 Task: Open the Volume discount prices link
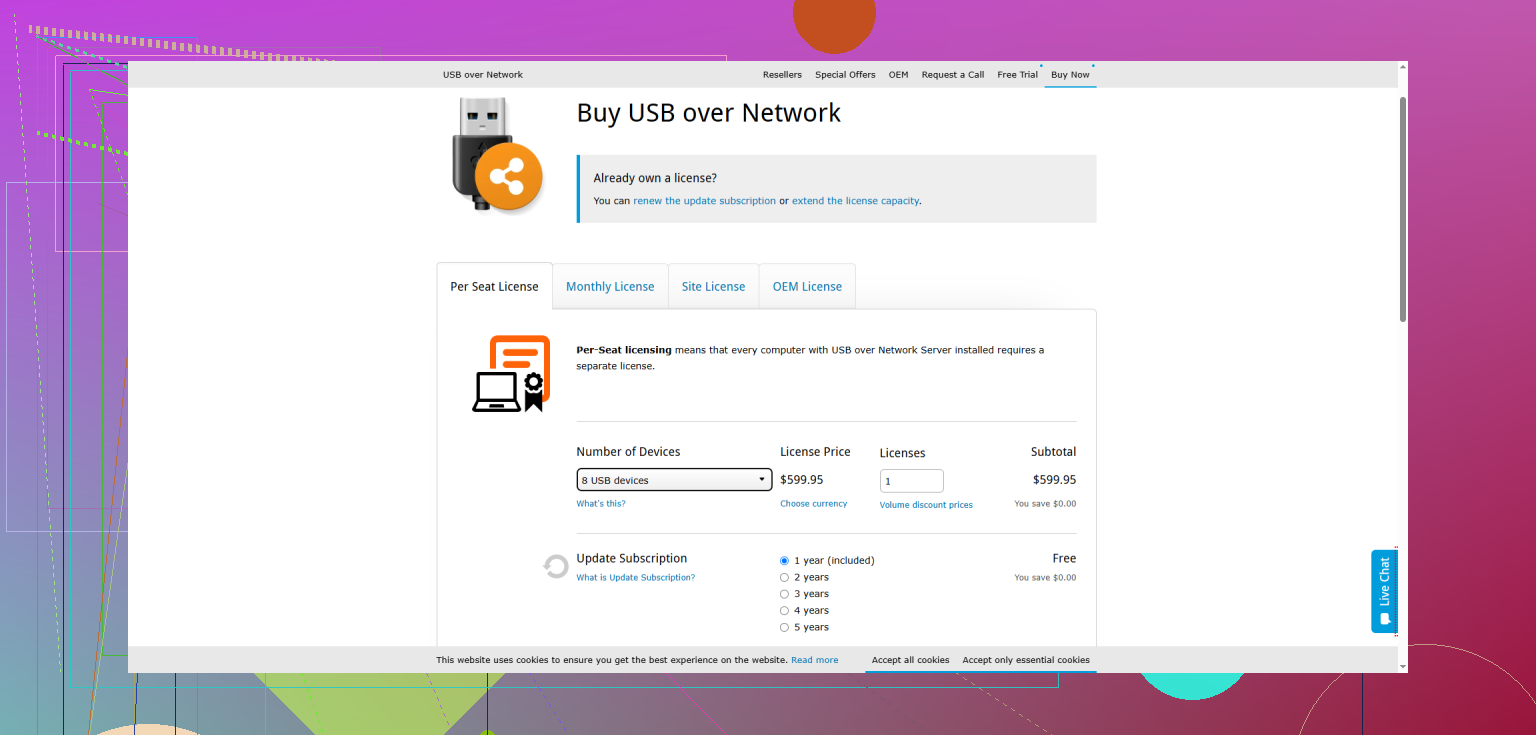926,505
